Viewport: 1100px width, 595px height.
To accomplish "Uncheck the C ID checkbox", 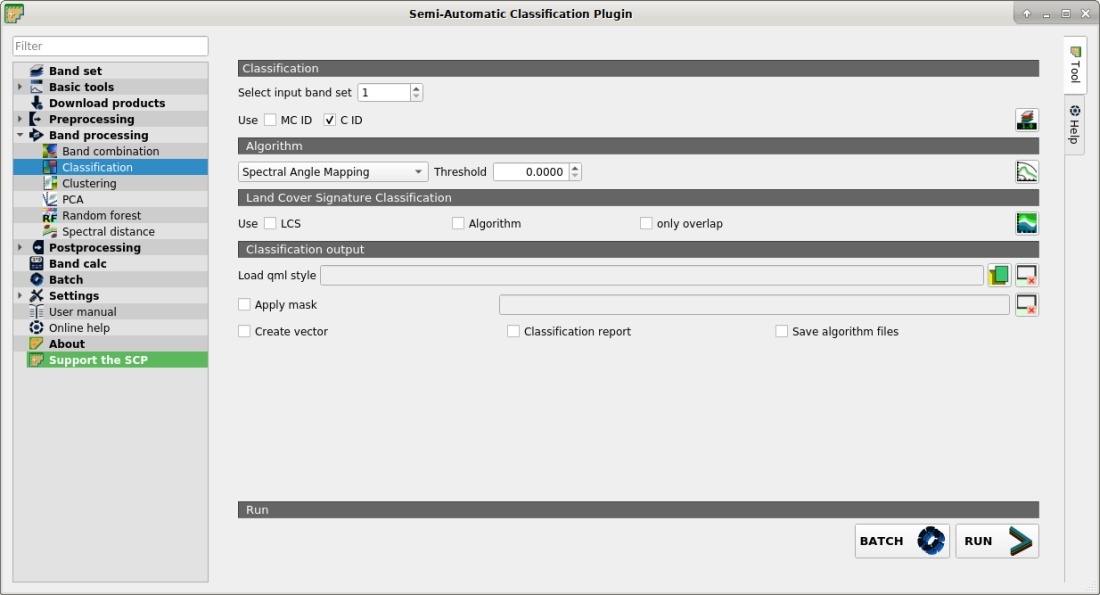I will pos(330,120).
